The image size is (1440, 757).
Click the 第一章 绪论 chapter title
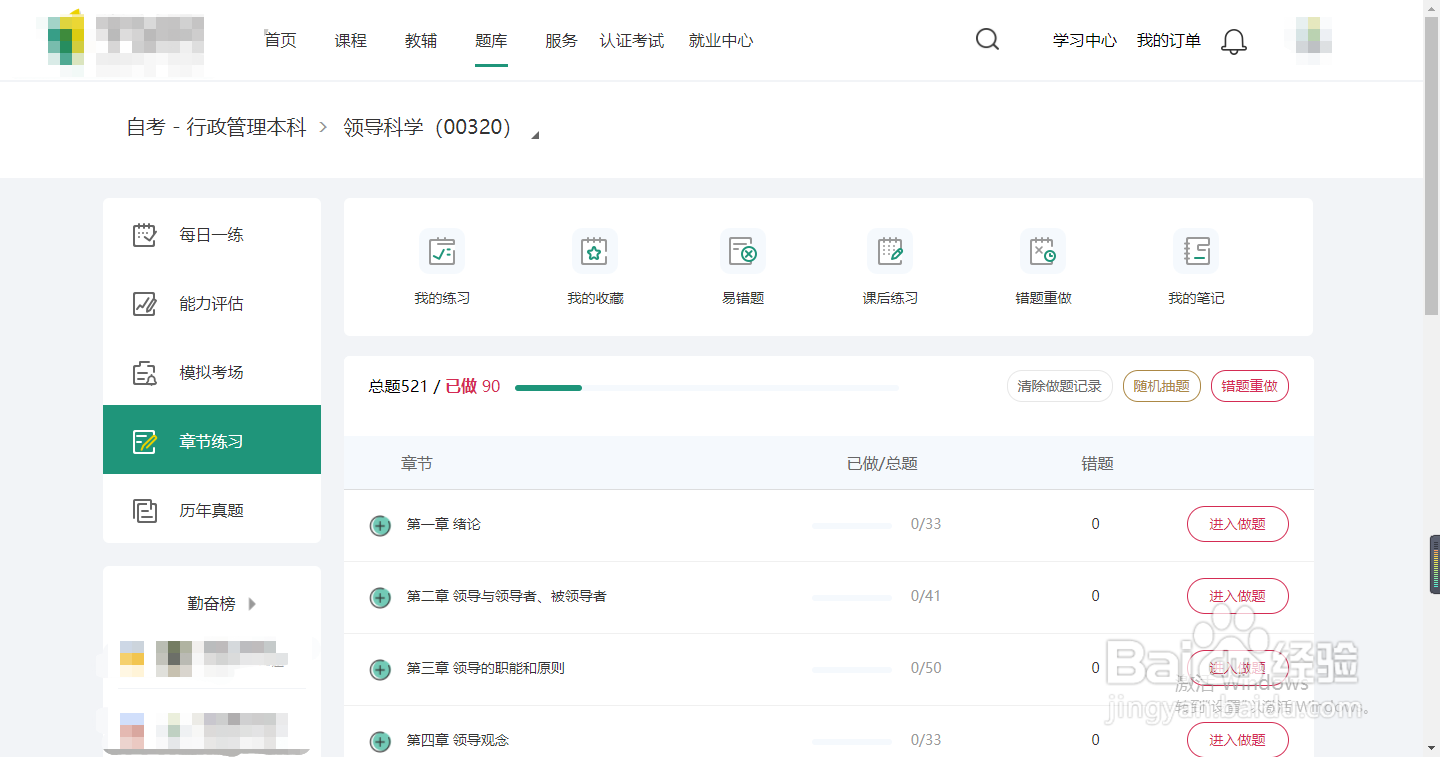(x=444, y=524)
